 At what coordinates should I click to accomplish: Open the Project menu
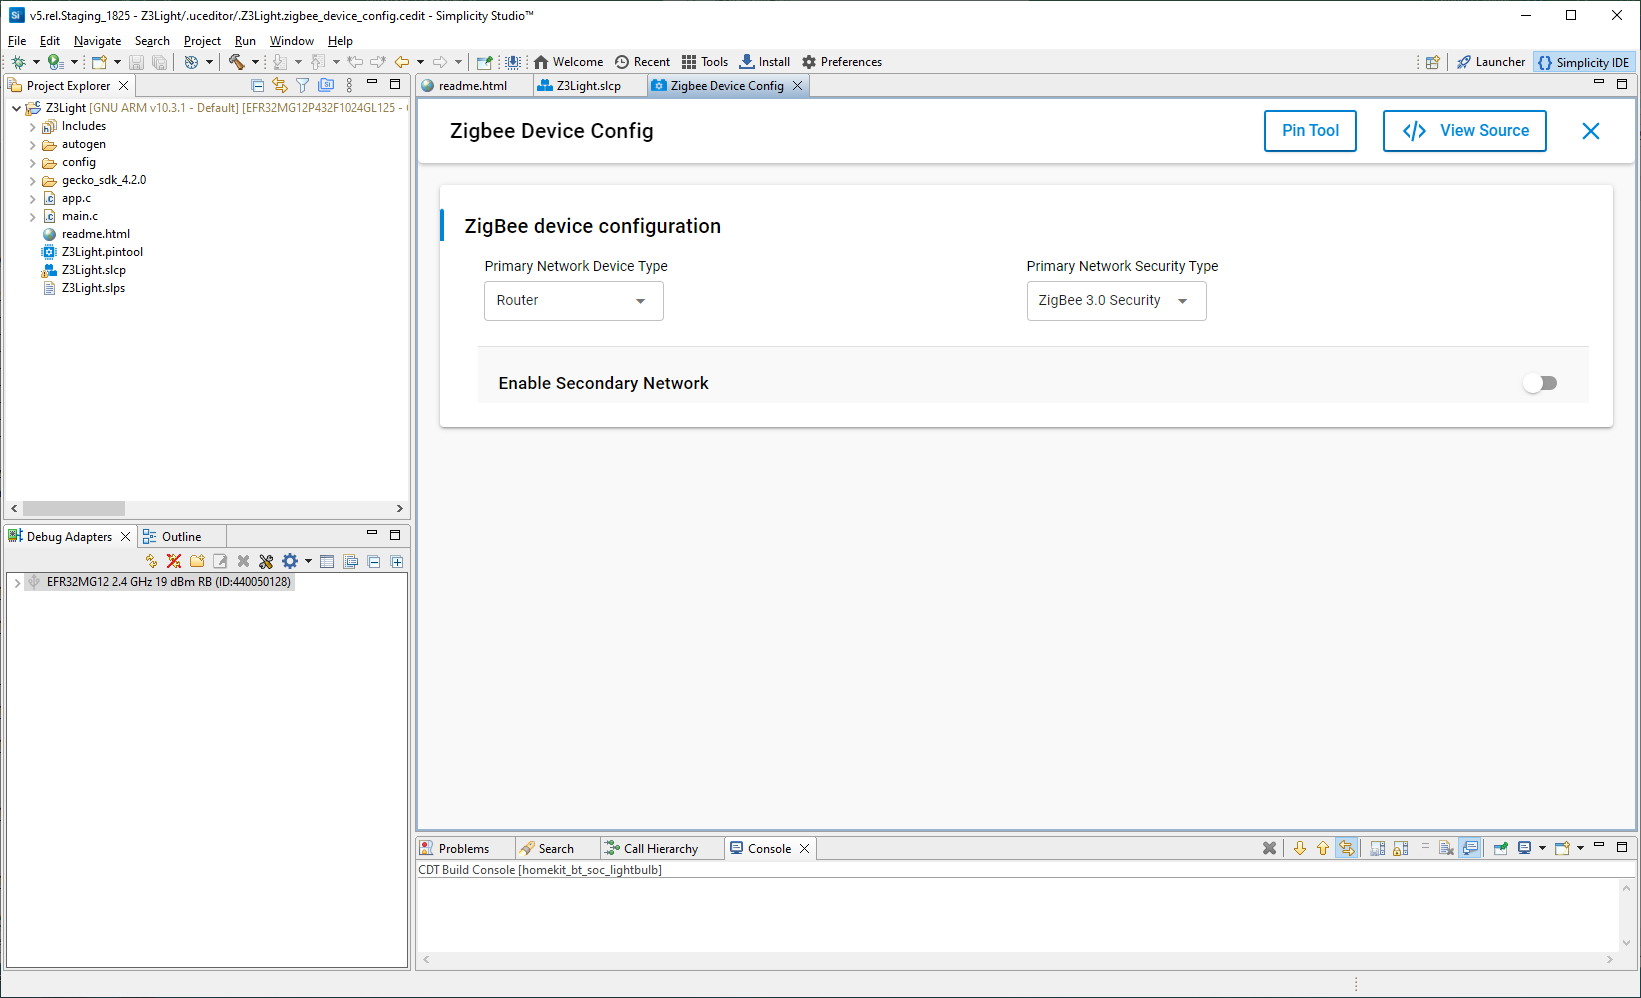tap(202, 41)
